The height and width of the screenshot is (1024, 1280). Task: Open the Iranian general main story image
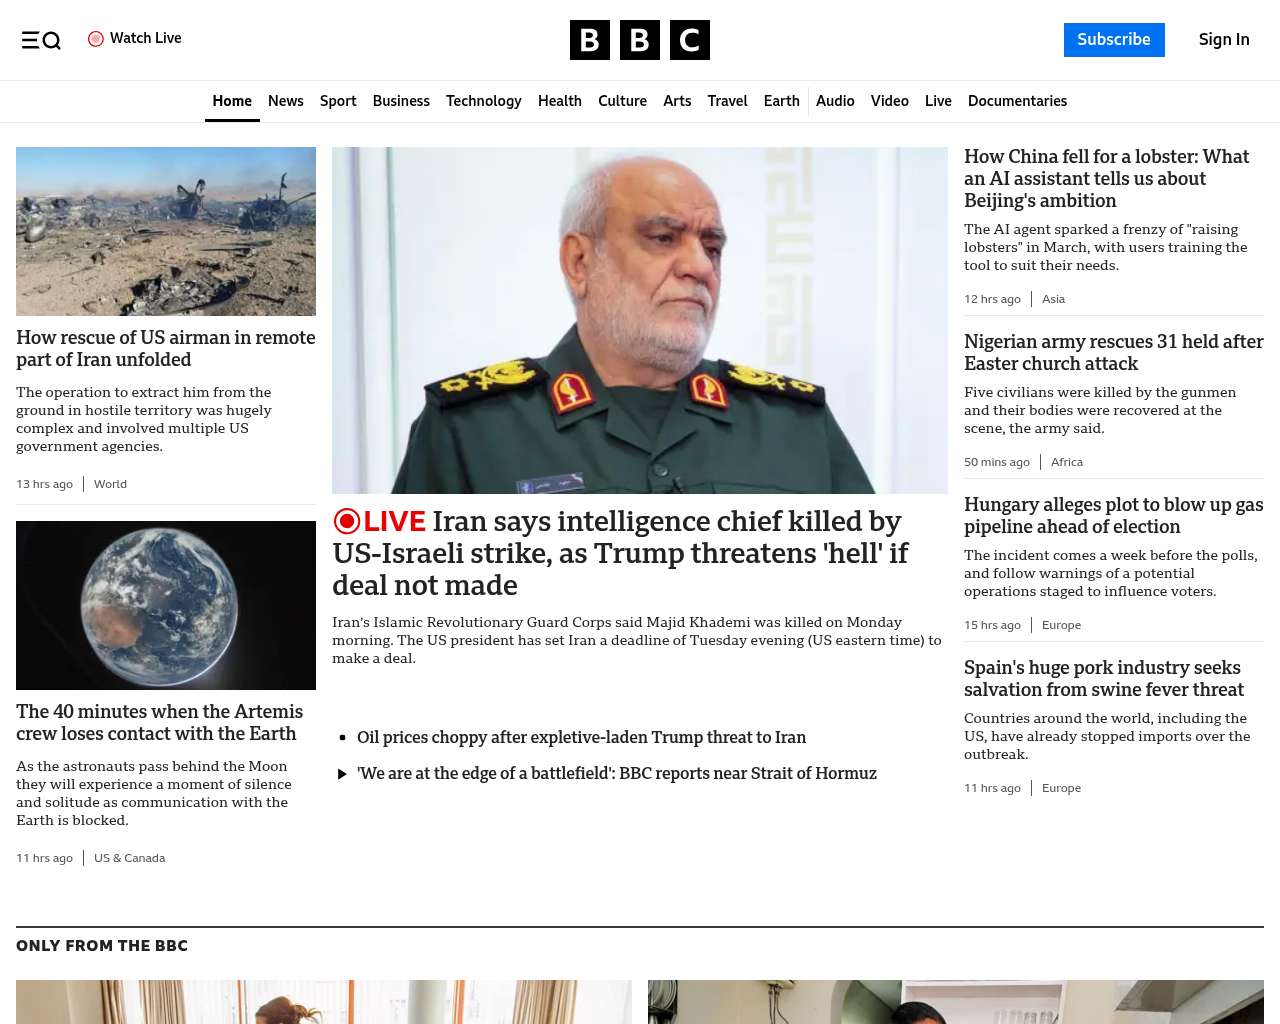coord(640,320)
